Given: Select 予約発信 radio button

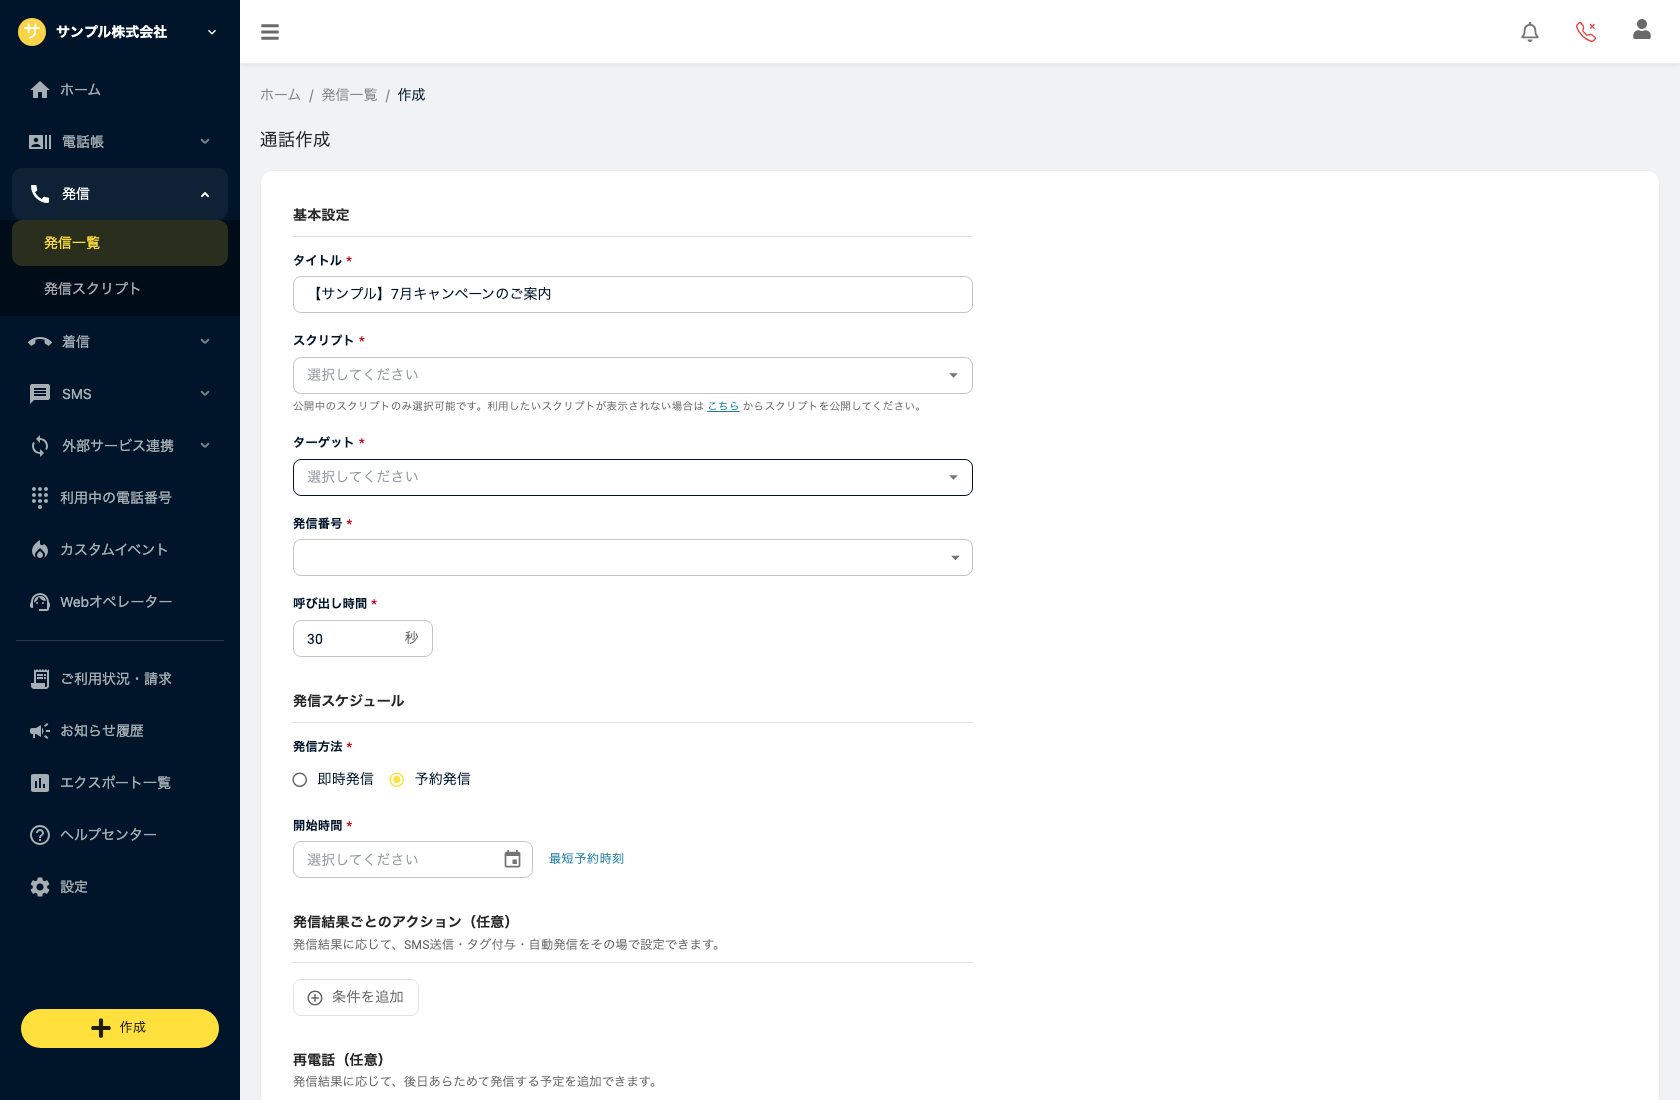Looking at the screenshot, I should (x=397, y=780).
